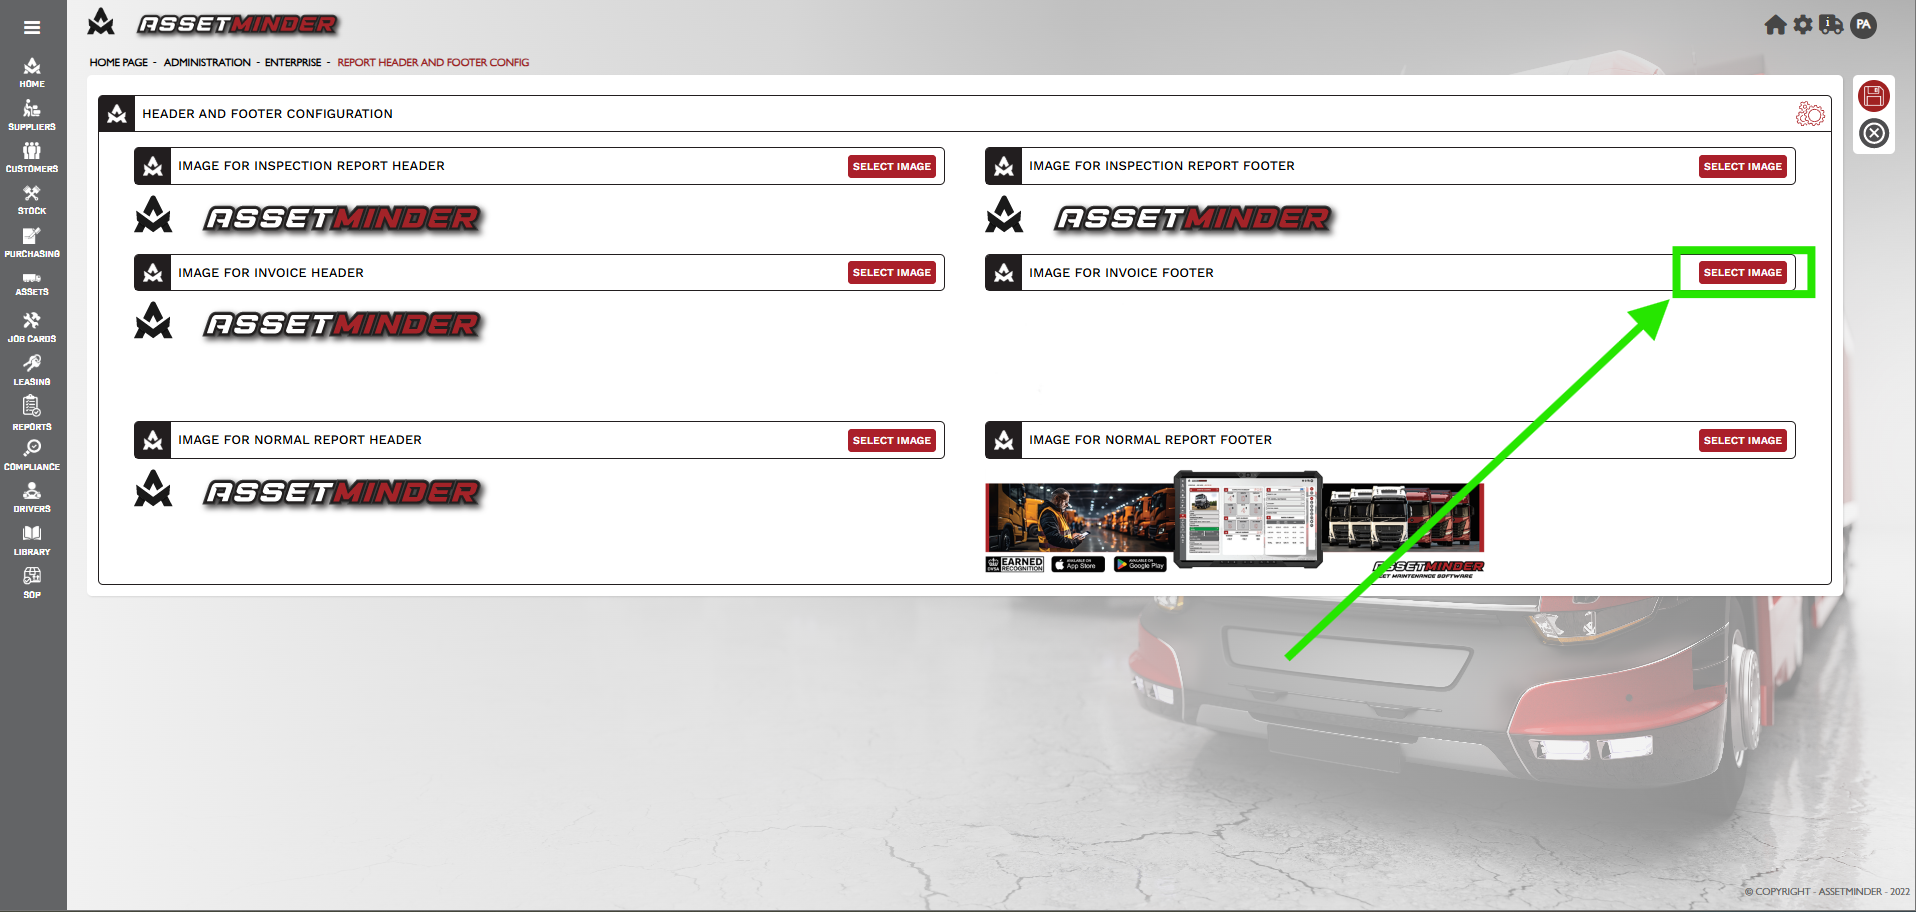Open Compliance from the sidebar
Screen dimensions: 1916x912
click(32, 455)
